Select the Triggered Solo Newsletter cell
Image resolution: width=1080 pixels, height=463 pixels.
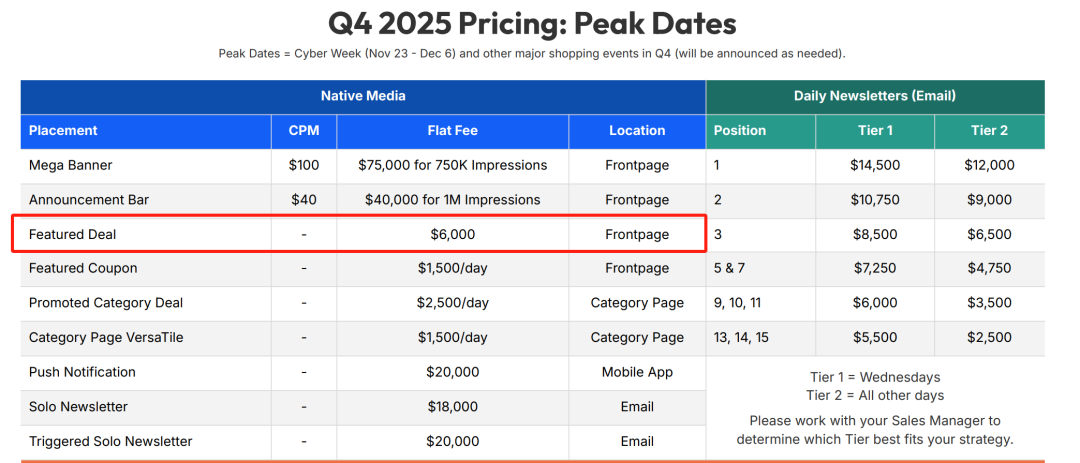pyautogui.click(x=110, y=441)
